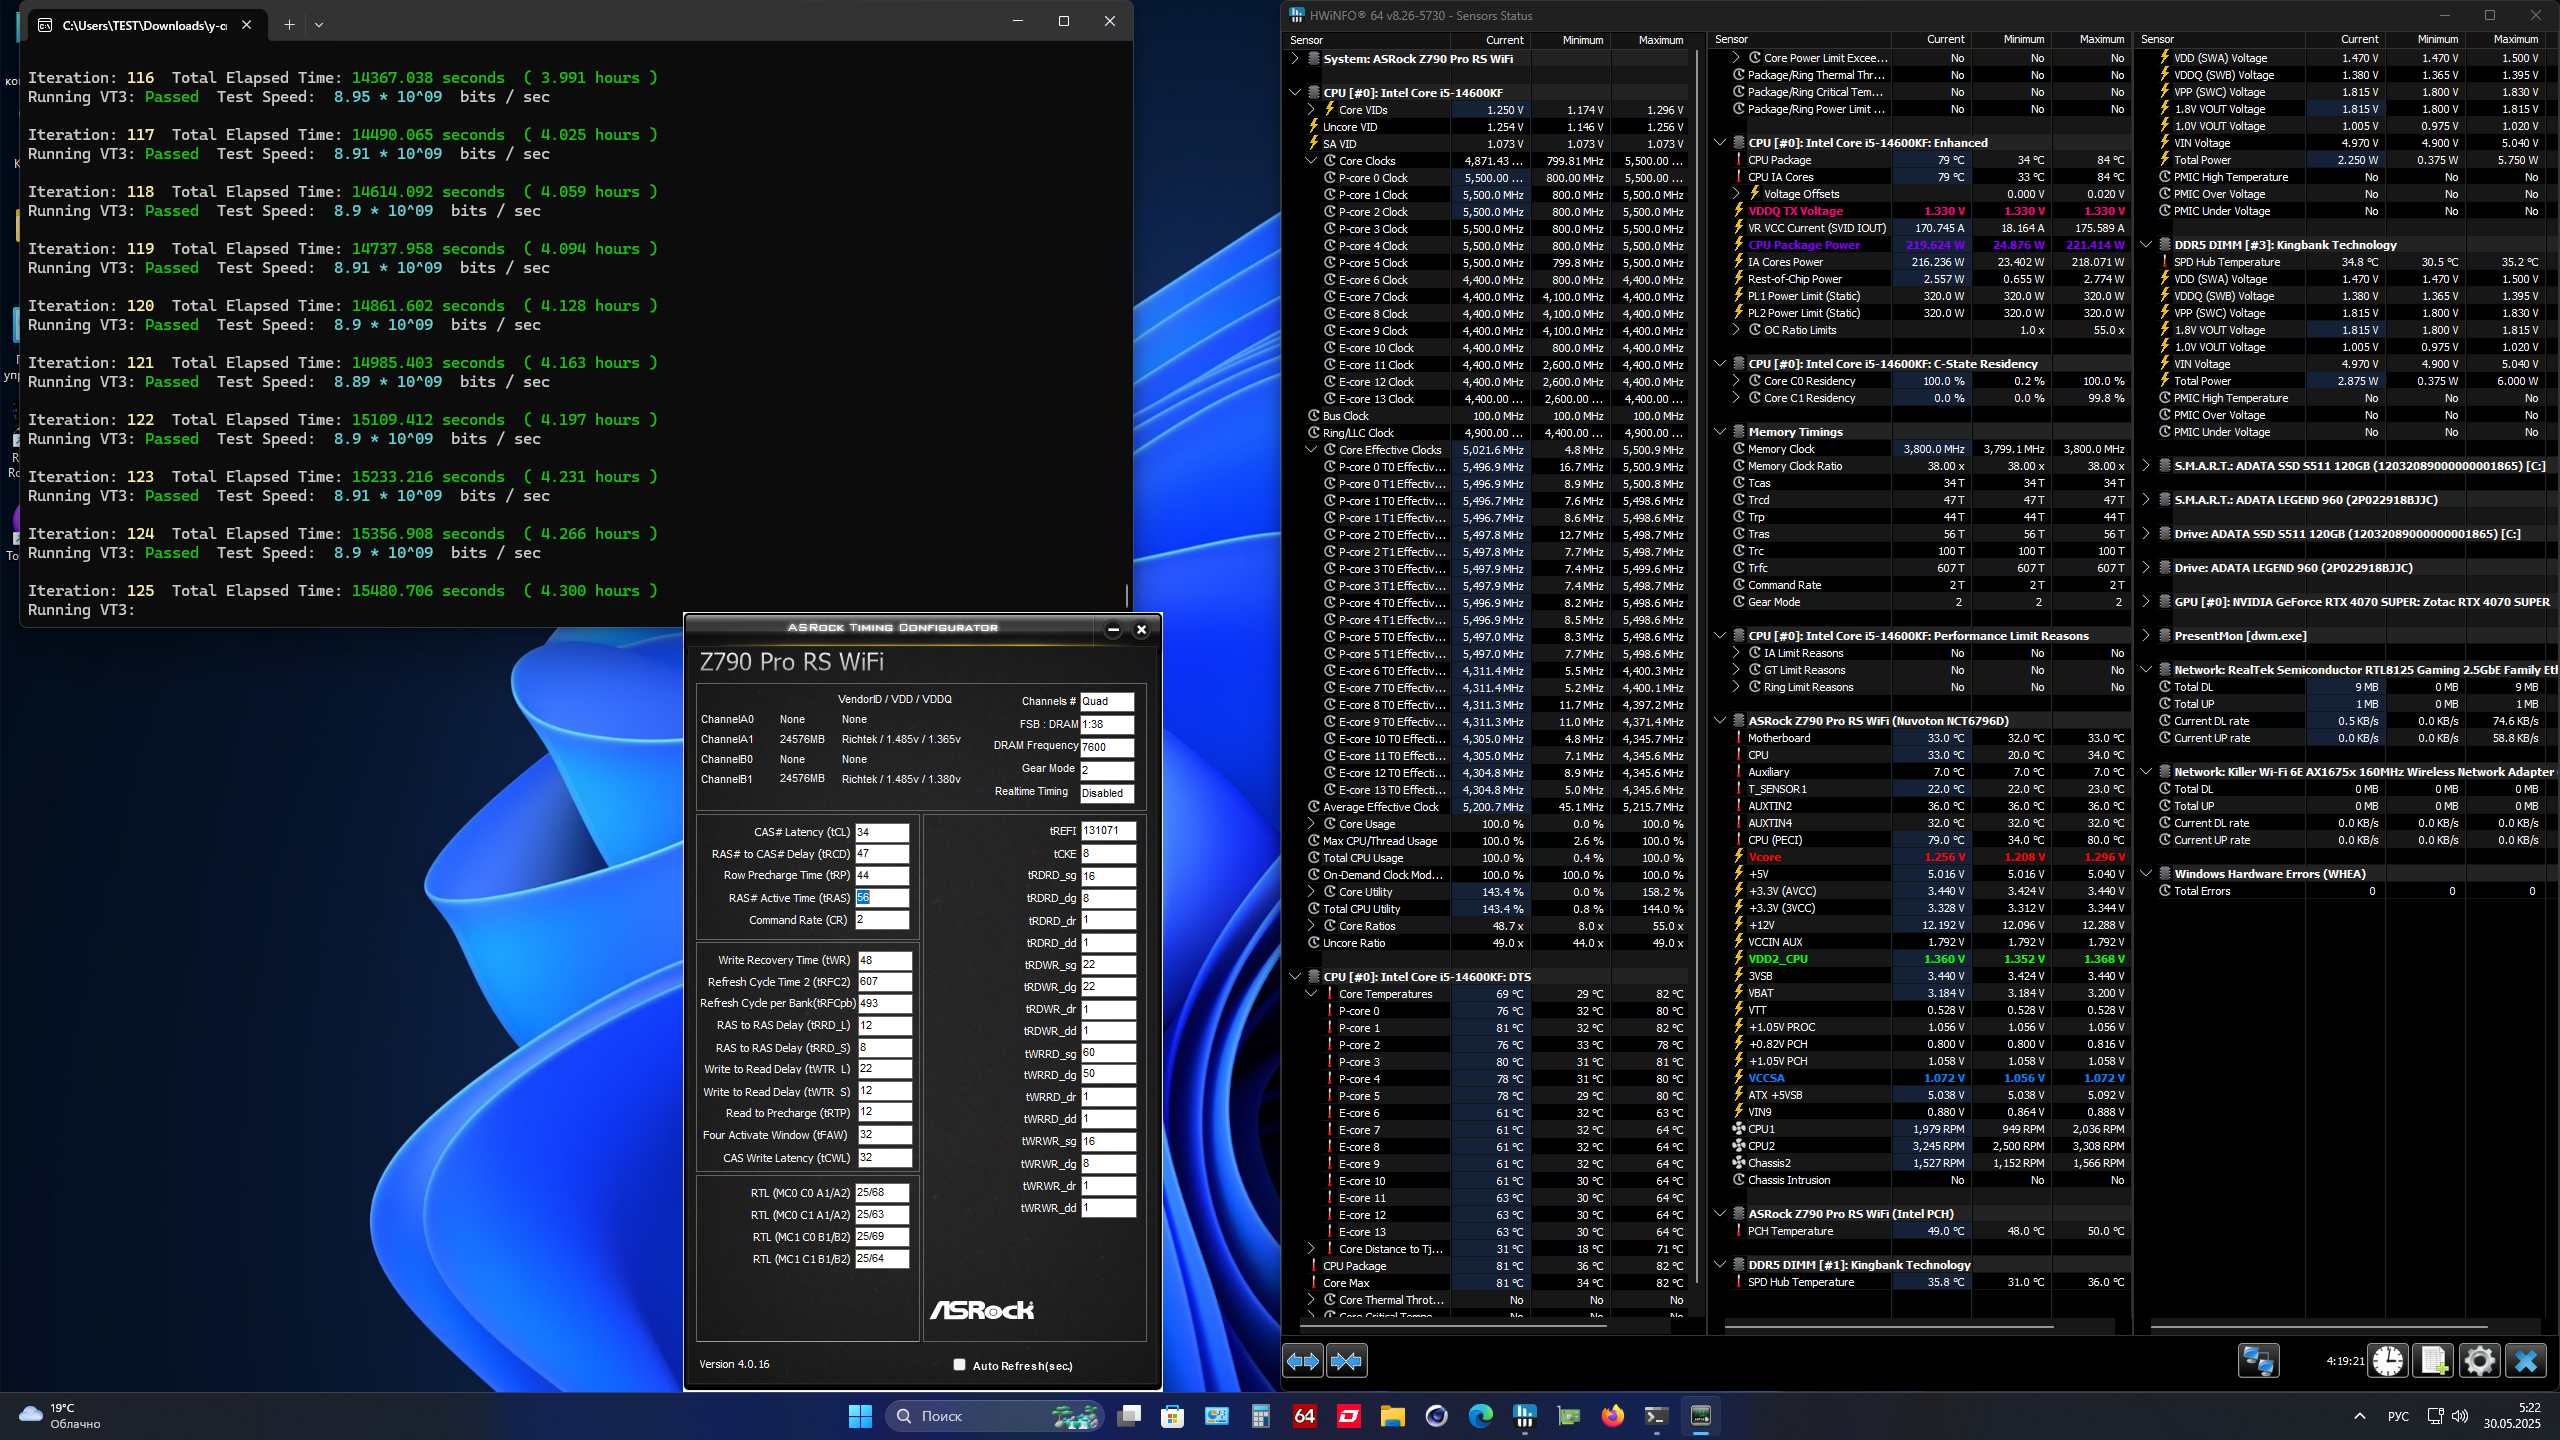Show hidden system tray icons
2560x1440 pixels.
click(2360, 1416)
